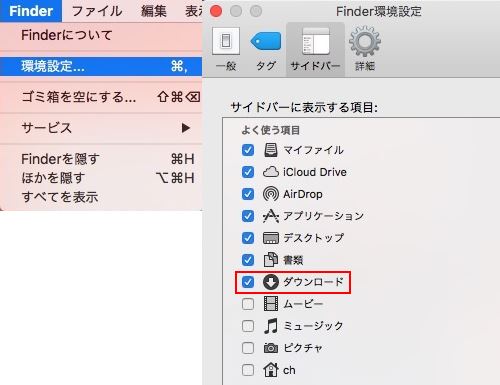
Task: Choose ゴミ箱を空にする... menu item
Action: pyautogui.click(x=101, y=97)
